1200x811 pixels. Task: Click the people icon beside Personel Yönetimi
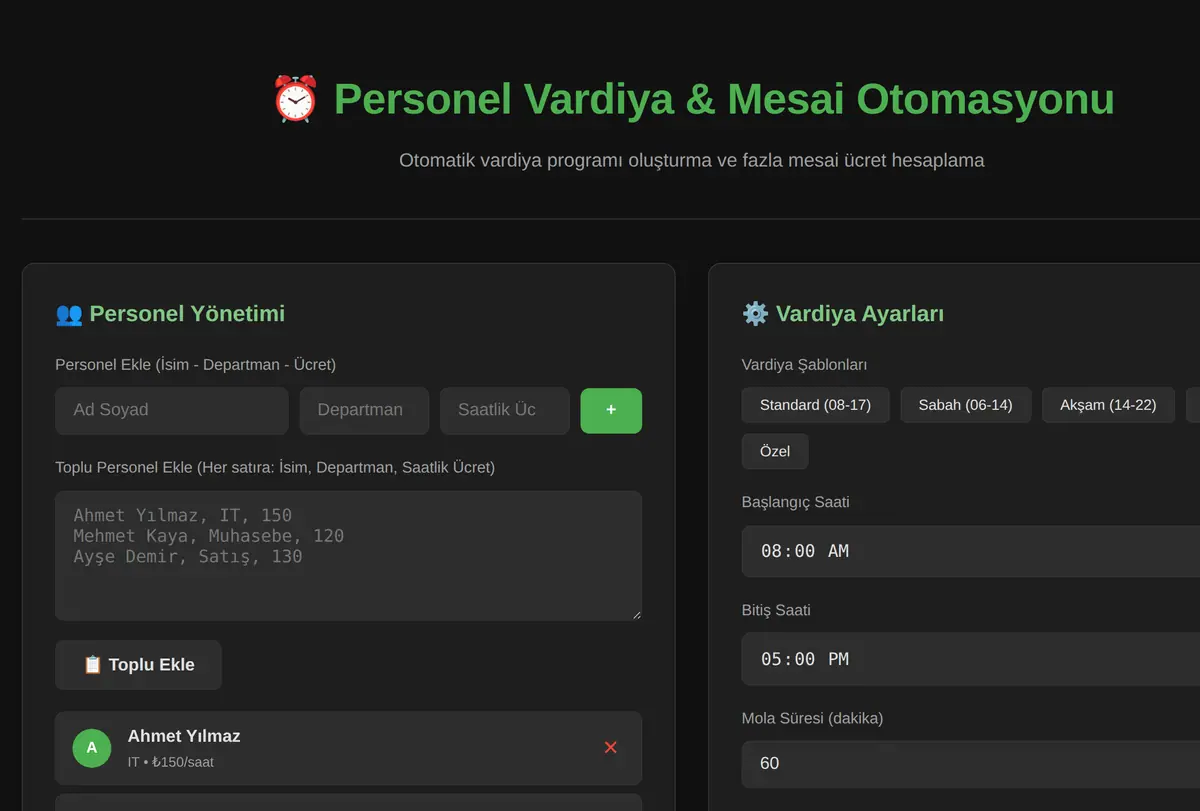69,314
